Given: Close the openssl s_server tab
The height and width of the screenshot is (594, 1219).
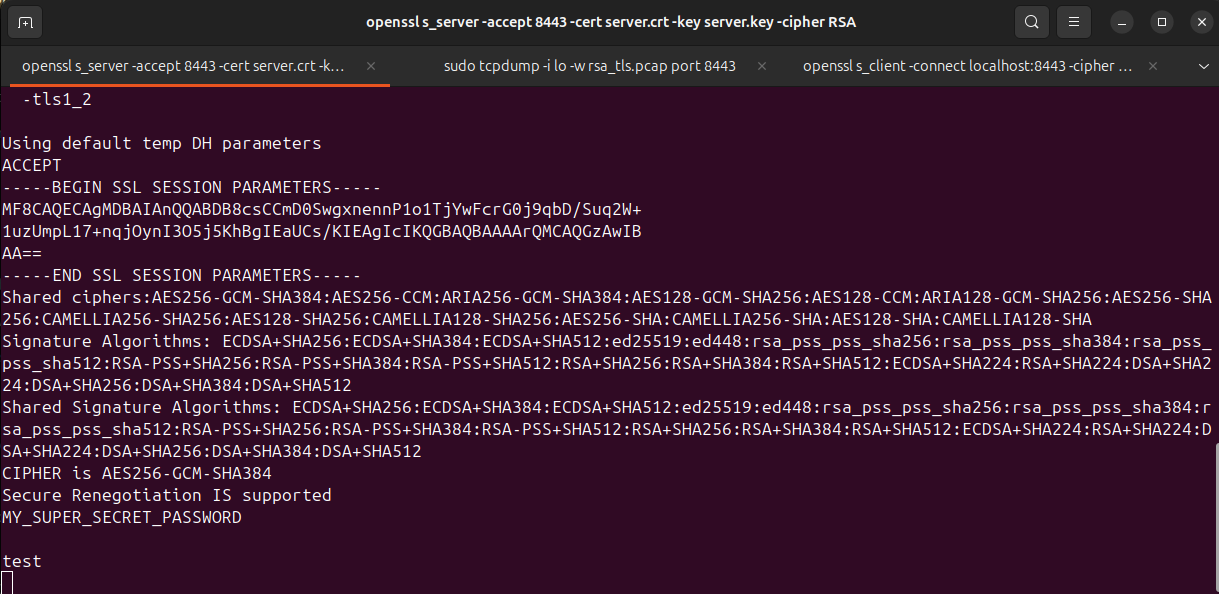Looking at the screenshot, I should coord(371,66).
